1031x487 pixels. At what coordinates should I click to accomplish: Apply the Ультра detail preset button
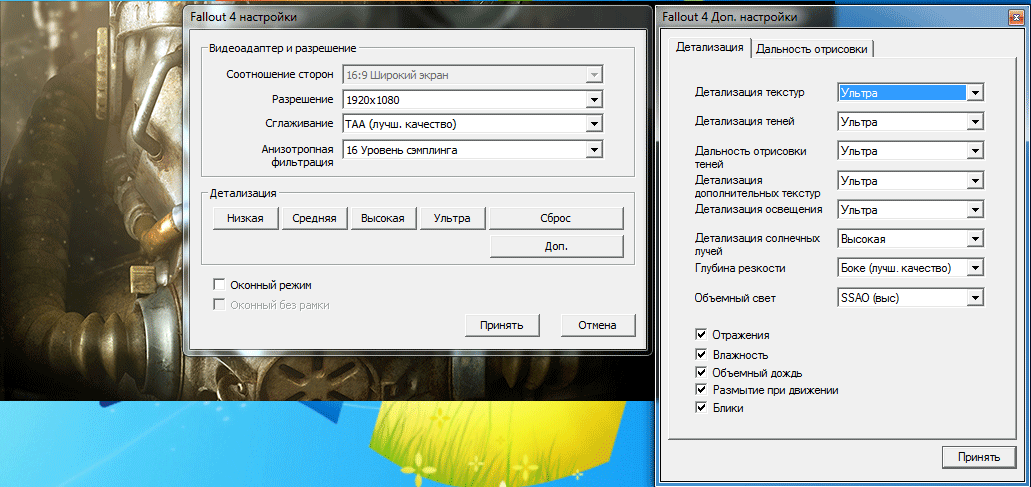click(452, 218)
